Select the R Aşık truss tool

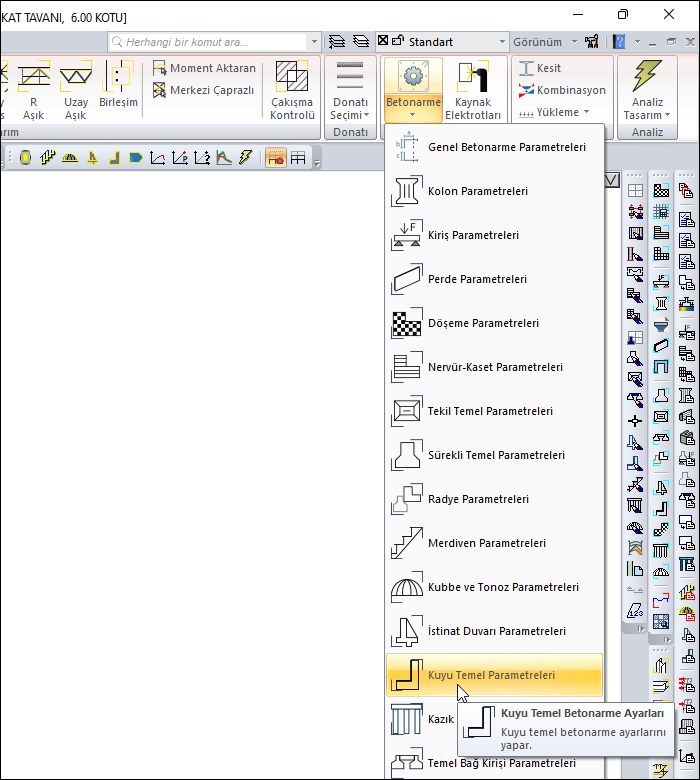[33, 91]
